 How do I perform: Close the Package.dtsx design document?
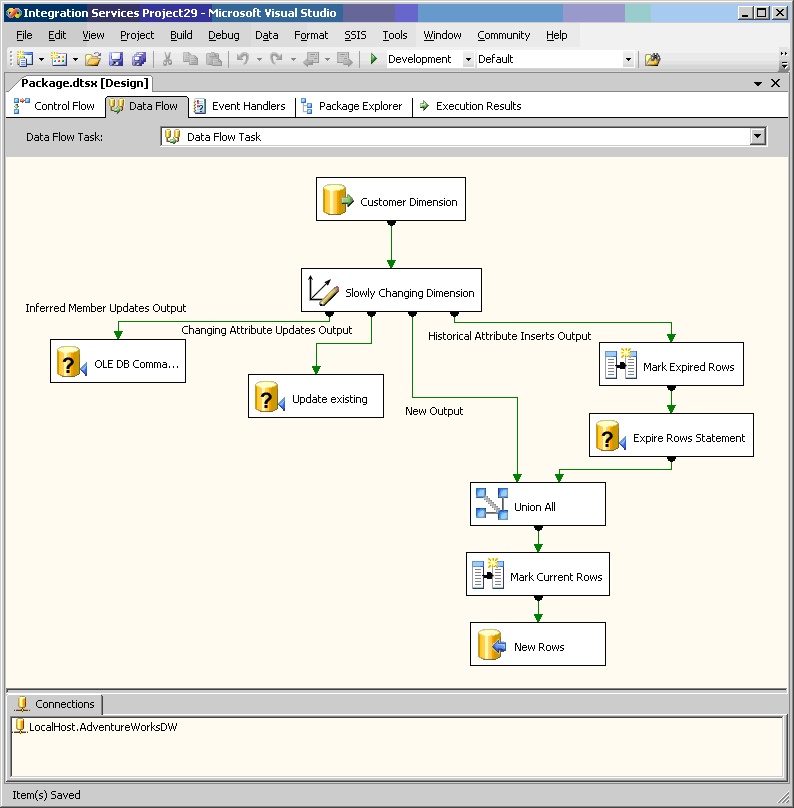point(776,83)
